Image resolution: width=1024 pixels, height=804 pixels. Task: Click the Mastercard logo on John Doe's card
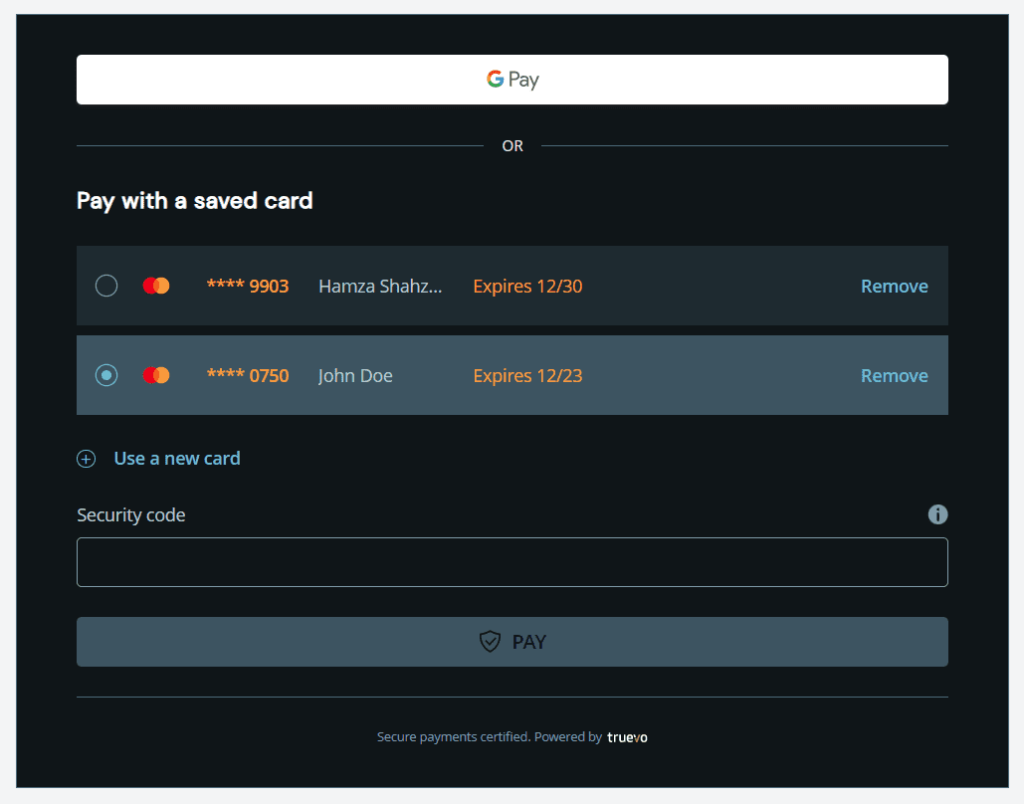coord(156,376)
